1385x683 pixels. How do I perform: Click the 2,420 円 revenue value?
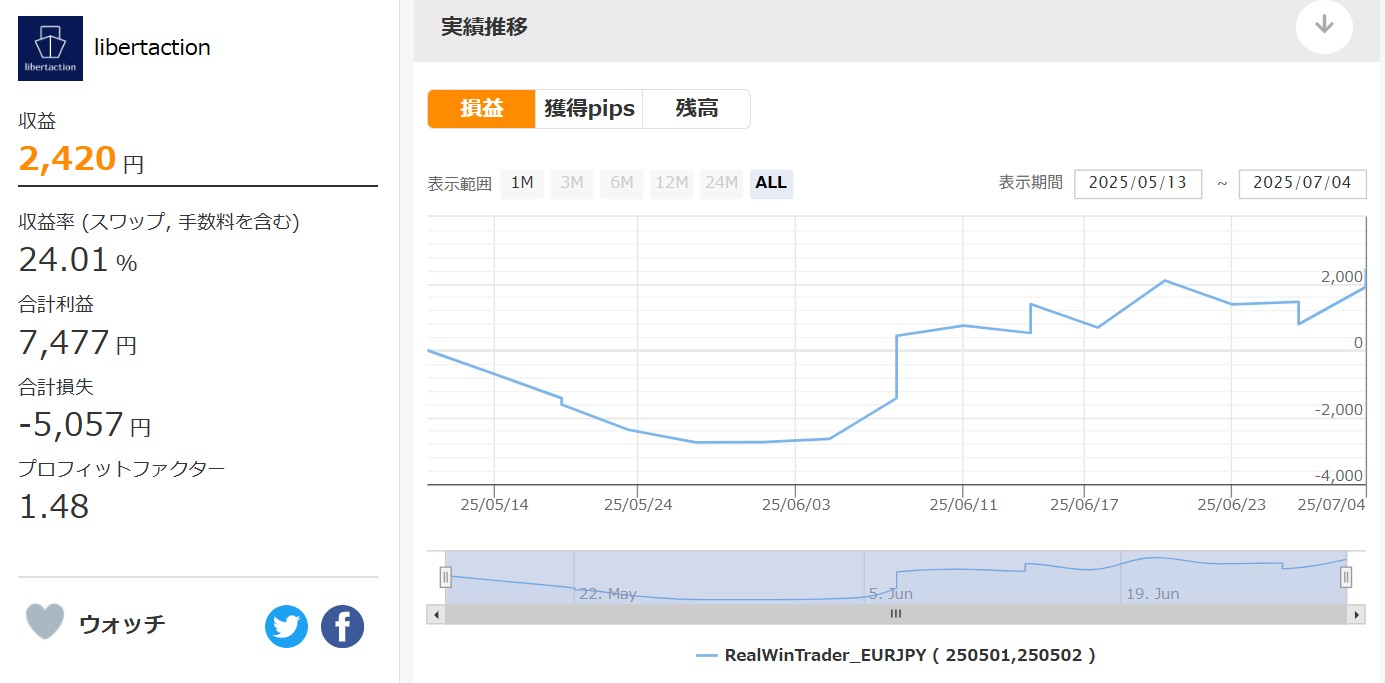(82, 159)
